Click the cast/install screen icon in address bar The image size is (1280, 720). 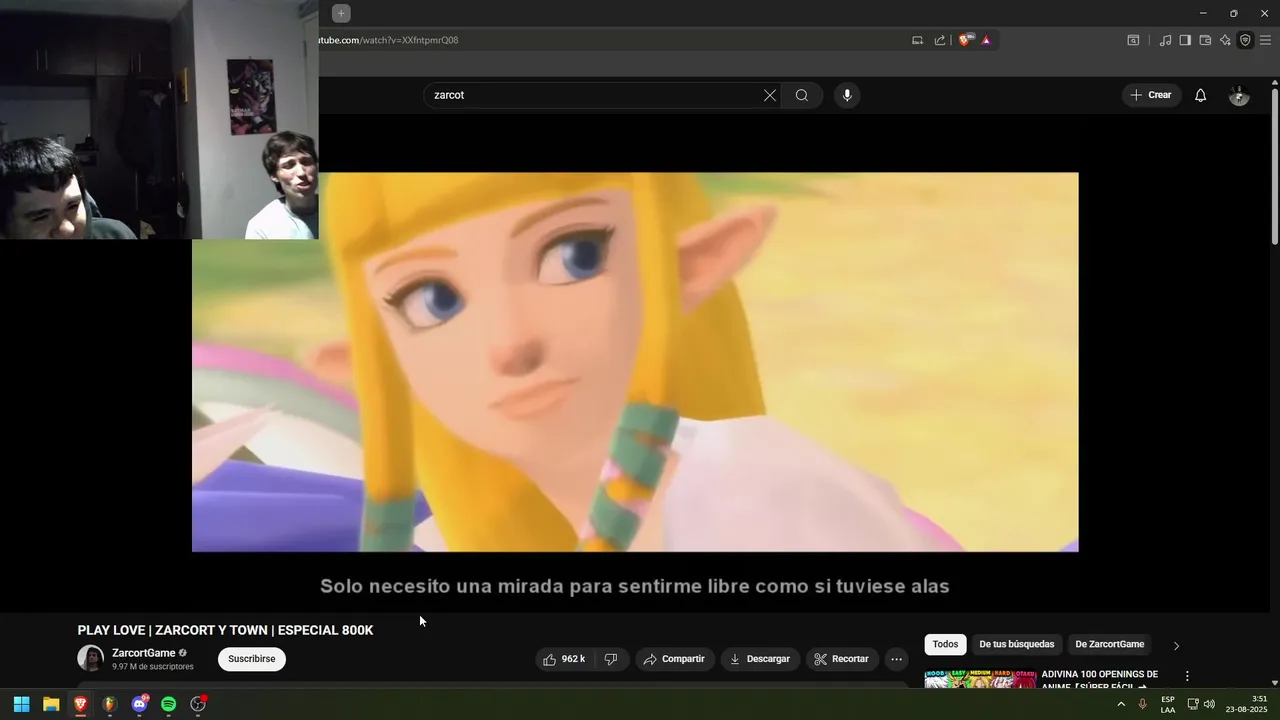[x=917, y=40]
